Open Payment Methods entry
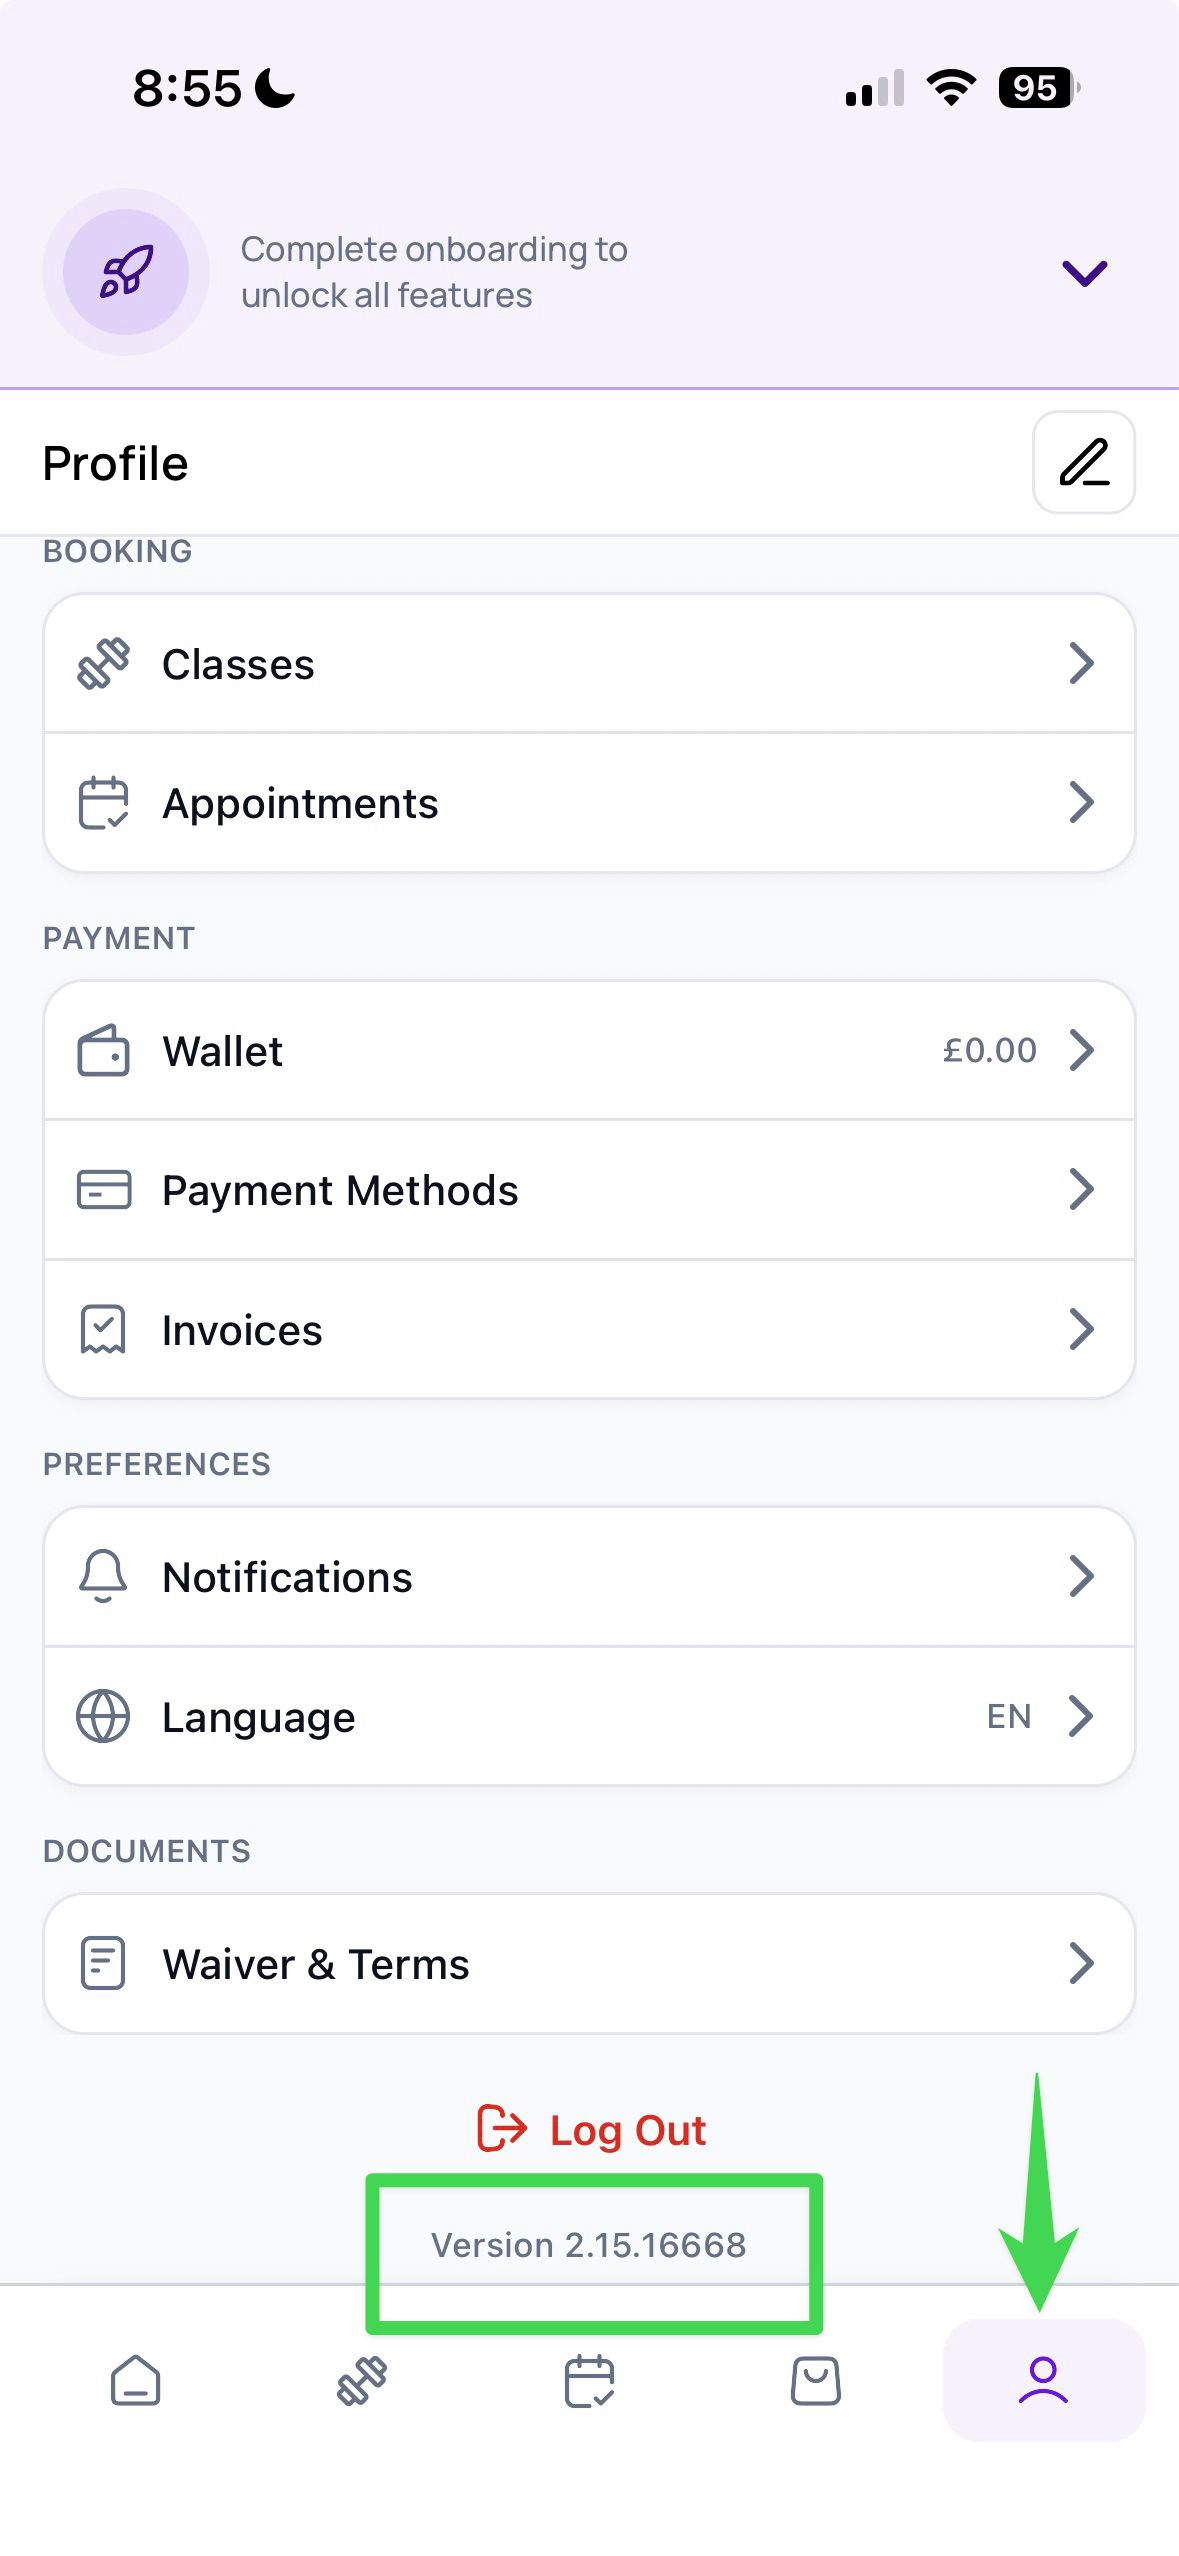This screenshot has width=1179, height=2556. tap(589, 1190)
